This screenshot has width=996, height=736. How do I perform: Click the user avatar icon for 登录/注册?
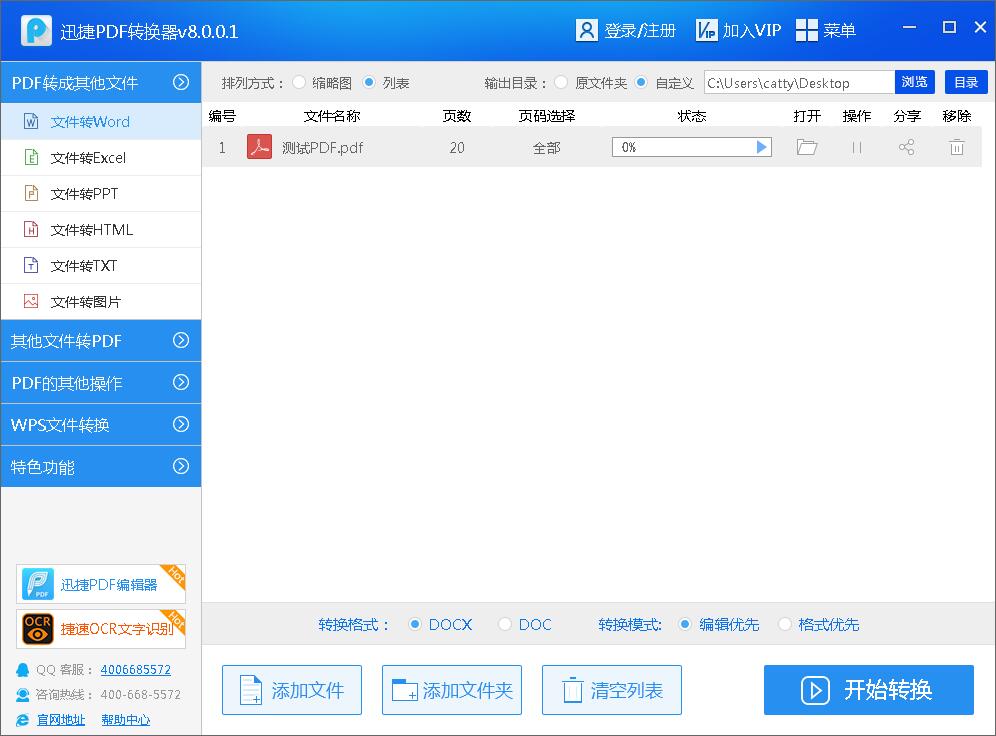tap(586, 30)
